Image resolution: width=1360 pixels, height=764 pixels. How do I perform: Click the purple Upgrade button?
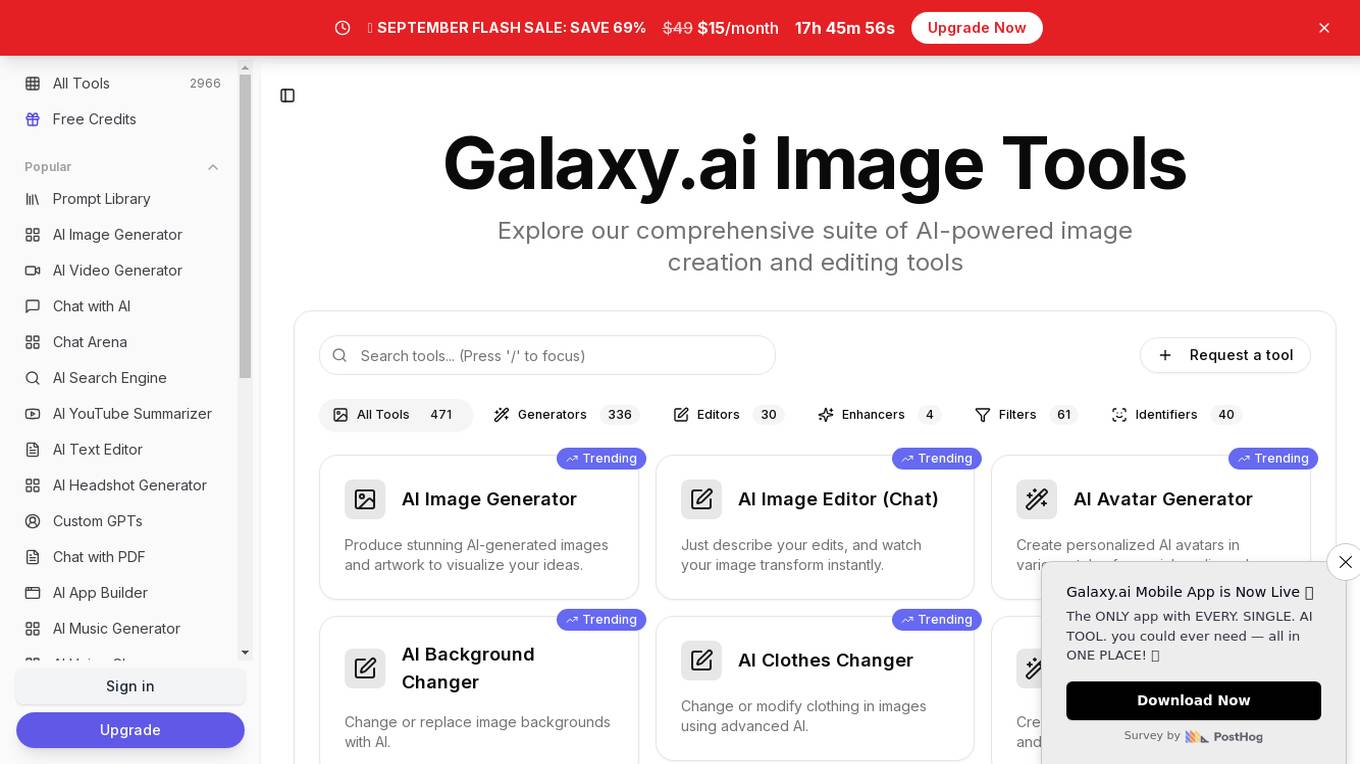click(x=130, y=730)
